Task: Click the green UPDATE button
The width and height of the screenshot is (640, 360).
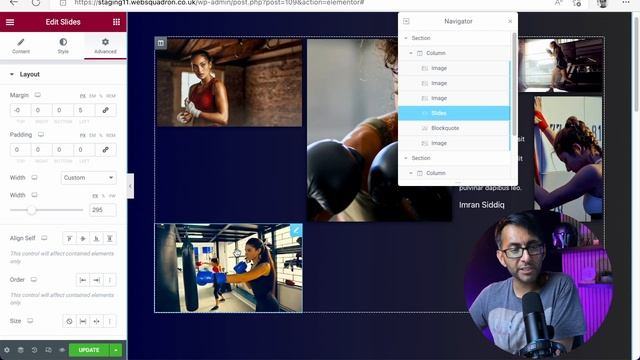Action: click(89, 350)
